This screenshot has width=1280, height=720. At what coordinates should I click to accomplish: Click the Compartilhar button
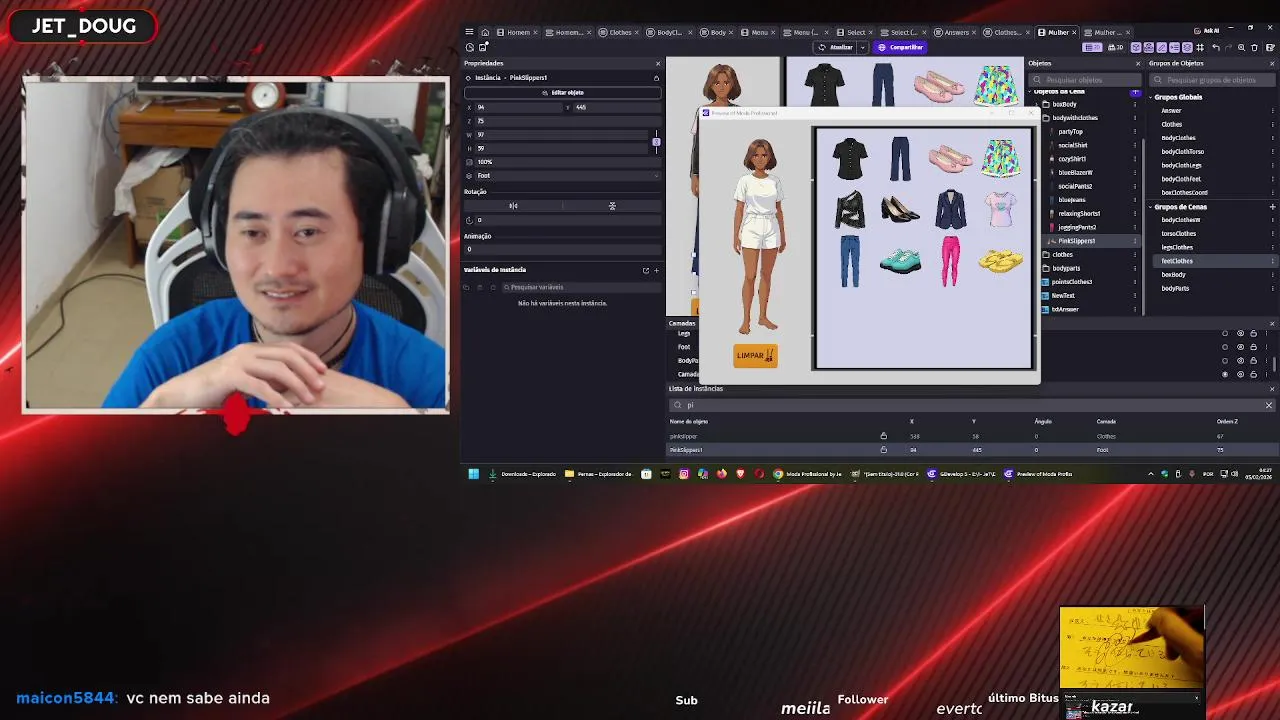coord(900,47)
